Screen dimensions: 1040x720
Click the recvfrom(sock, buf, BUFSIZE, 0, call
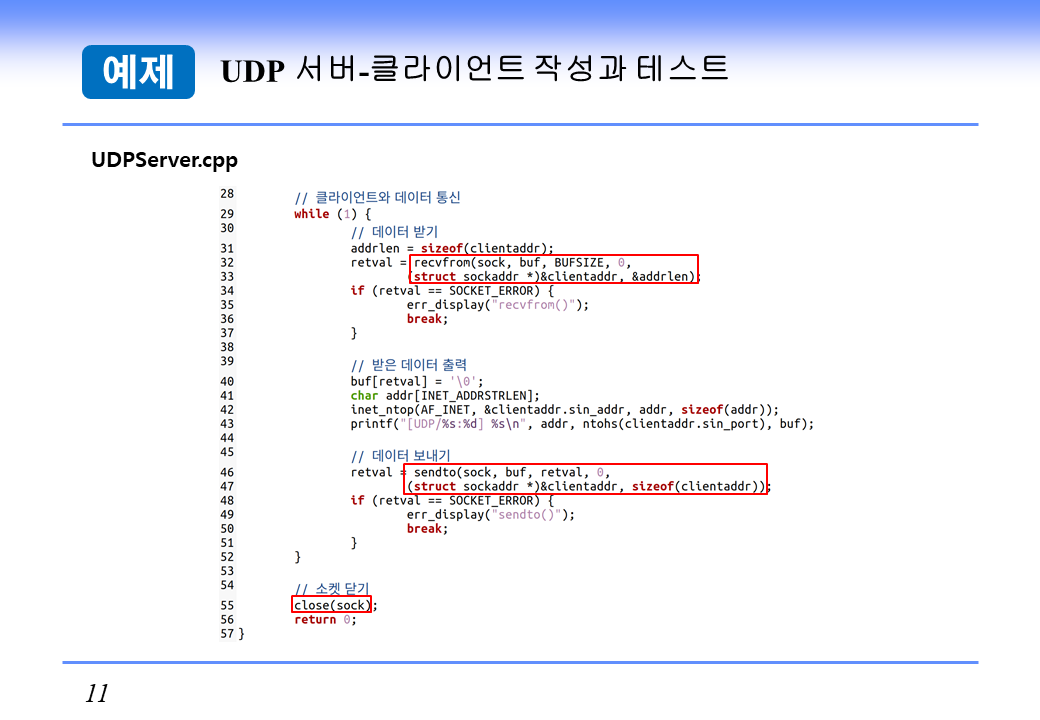(522, 263)
